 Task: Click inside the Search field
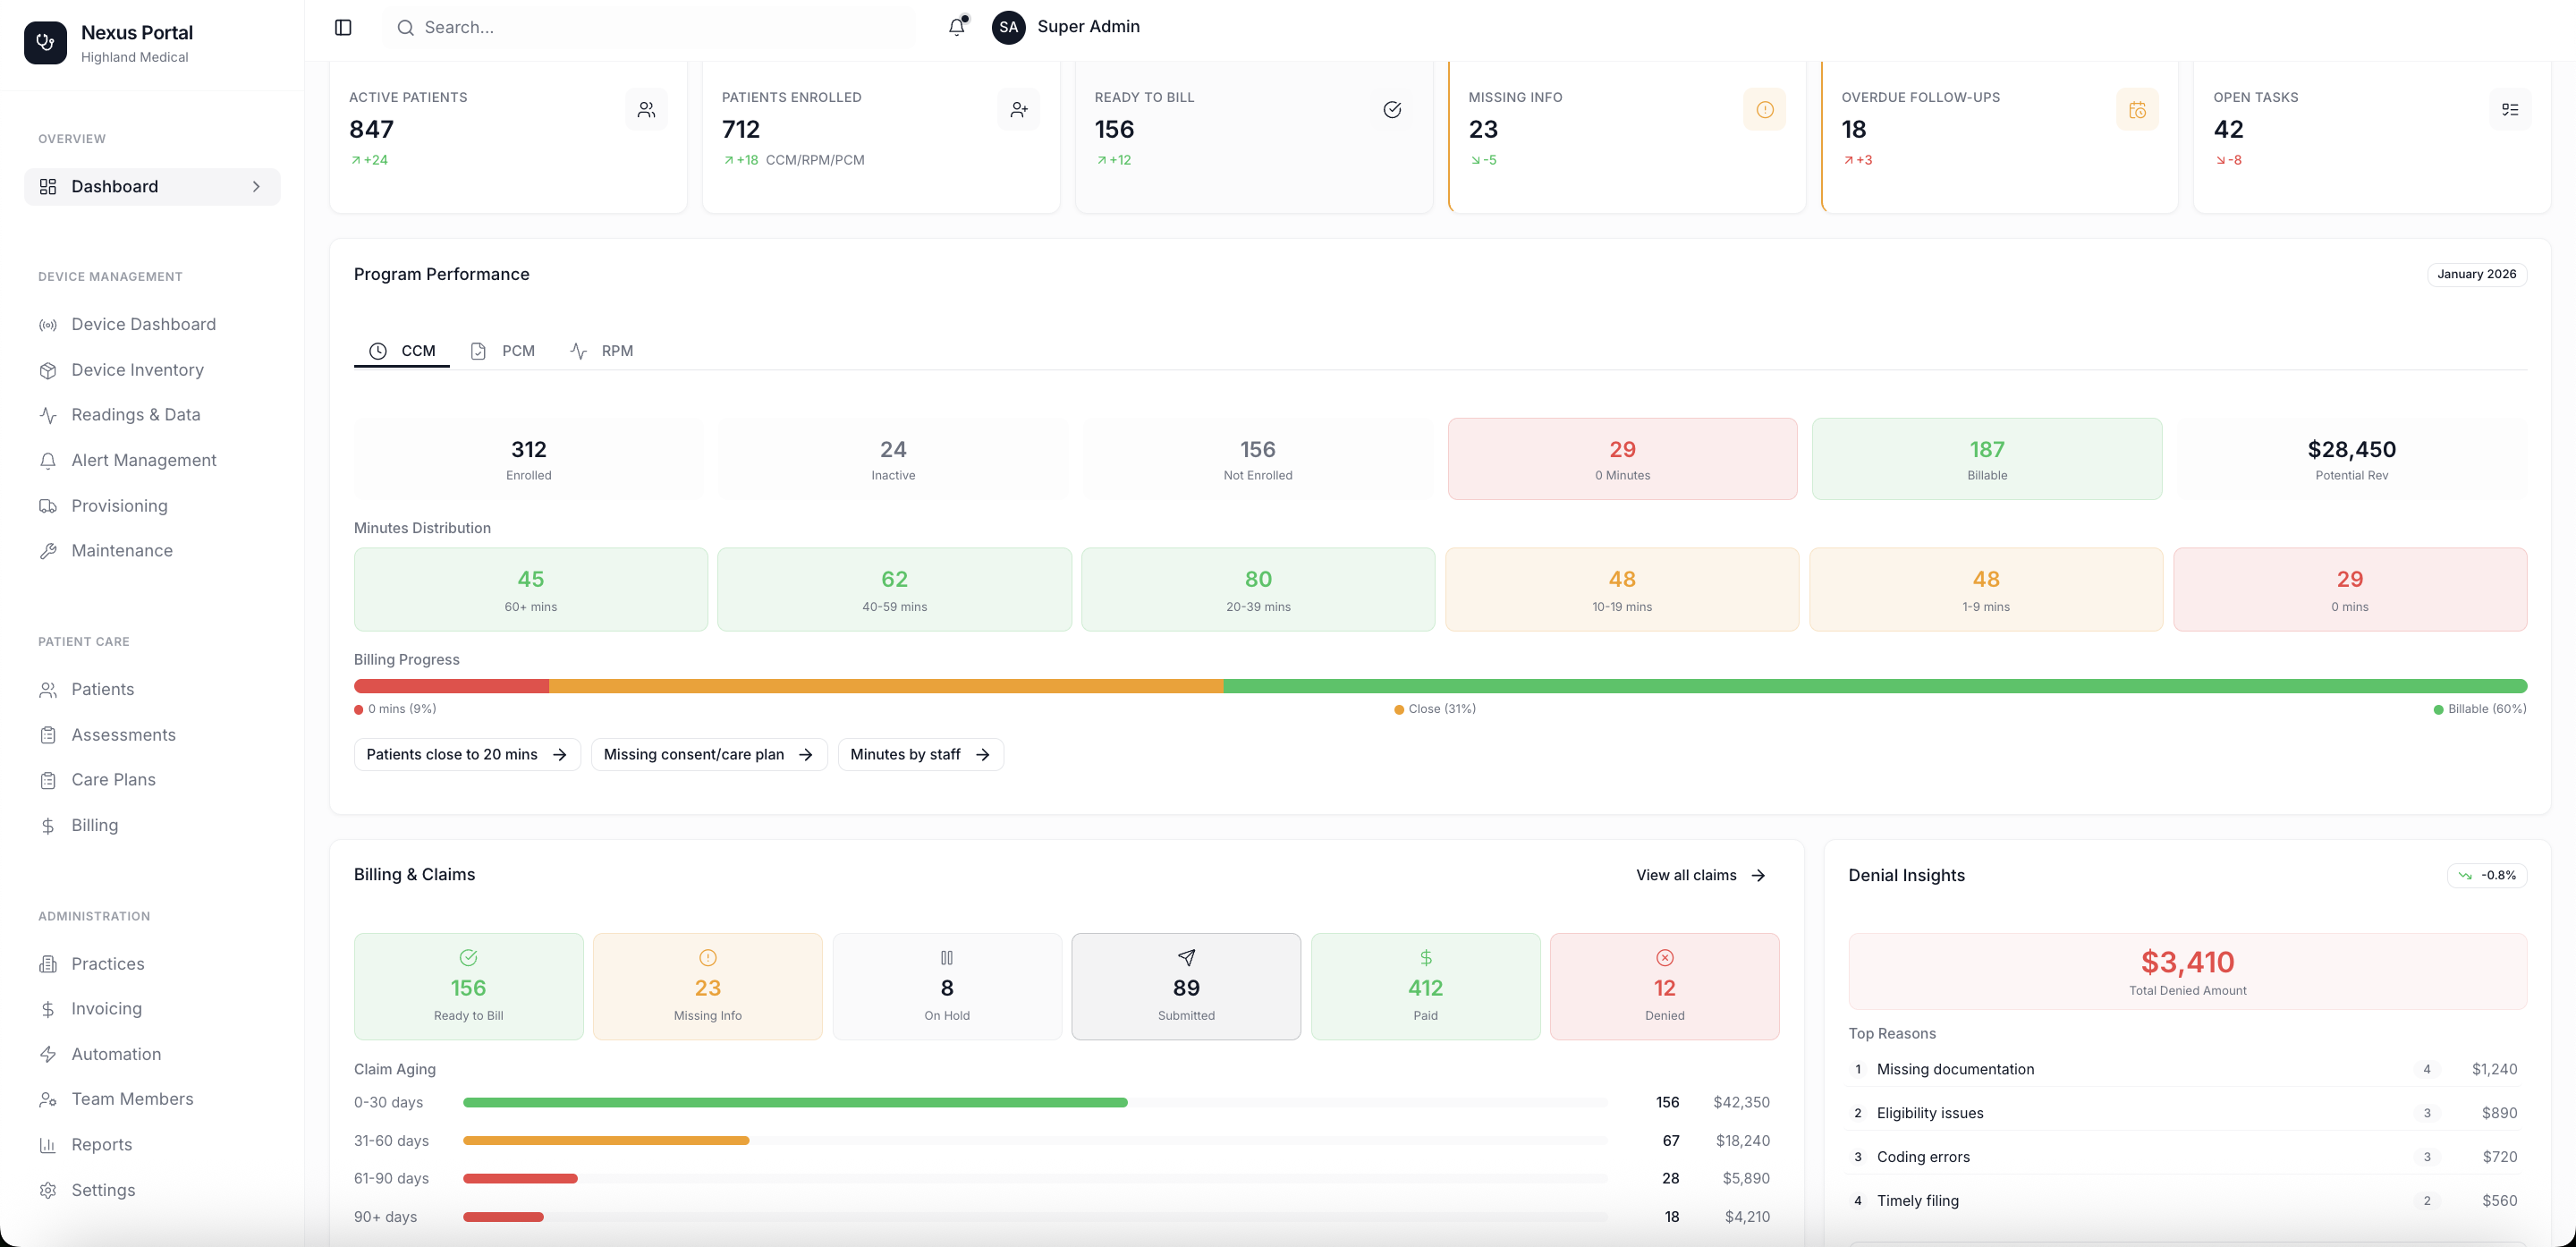(650, 27)
